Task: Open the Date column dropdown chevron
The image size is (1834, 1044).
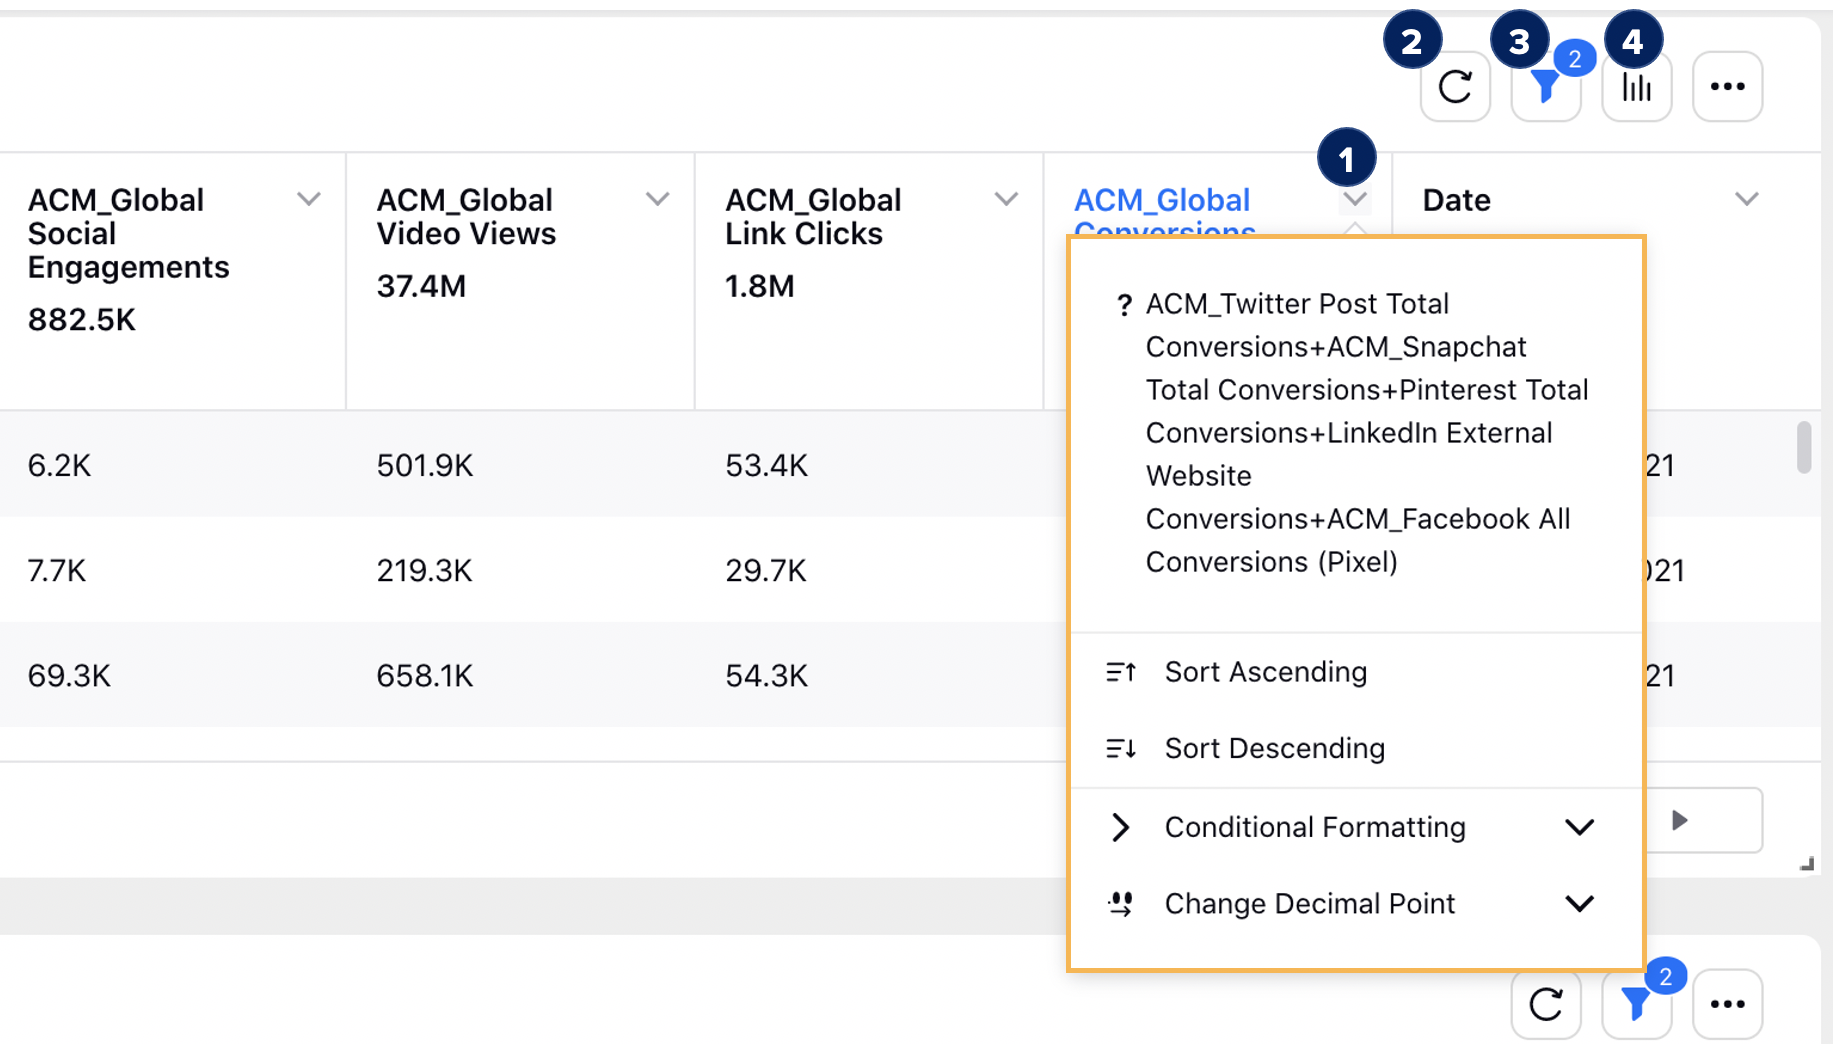Action: [x=1746, y=199]
